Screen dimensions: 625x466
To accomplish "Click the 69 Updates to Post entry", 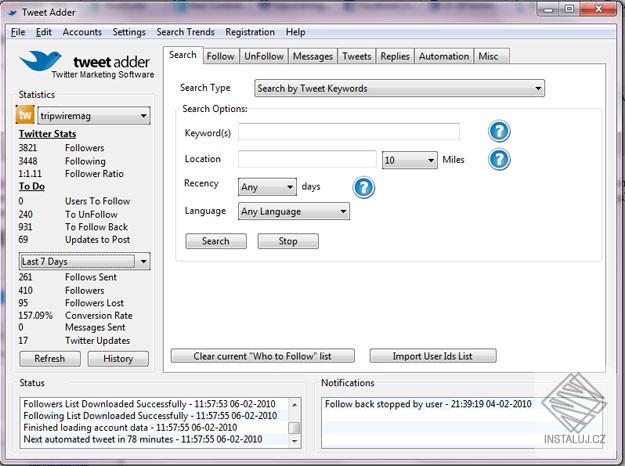I will pos(75,240).
